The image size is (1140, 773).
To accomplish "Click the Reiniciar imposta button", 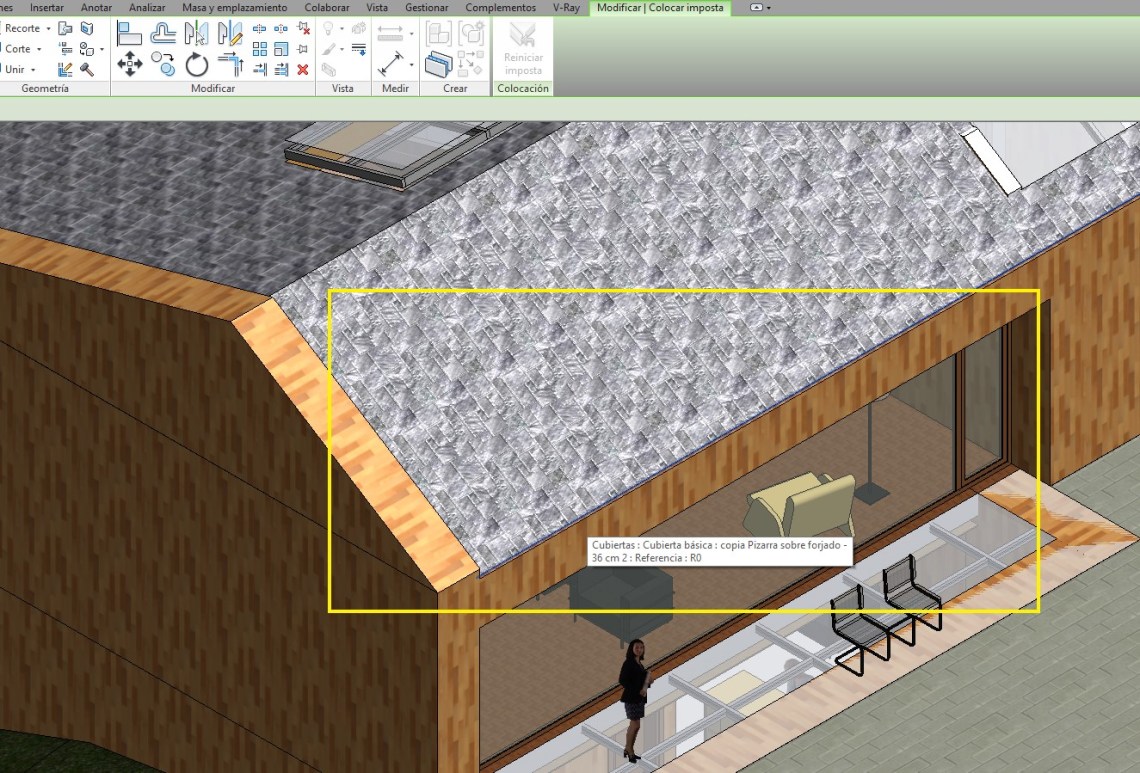I will [x=523, y=49].
